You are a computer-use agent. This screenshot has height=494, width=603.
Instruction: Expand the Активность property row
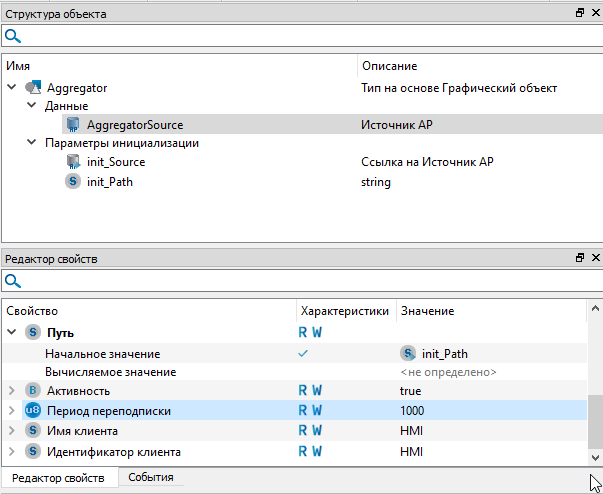tap(12, 390)
